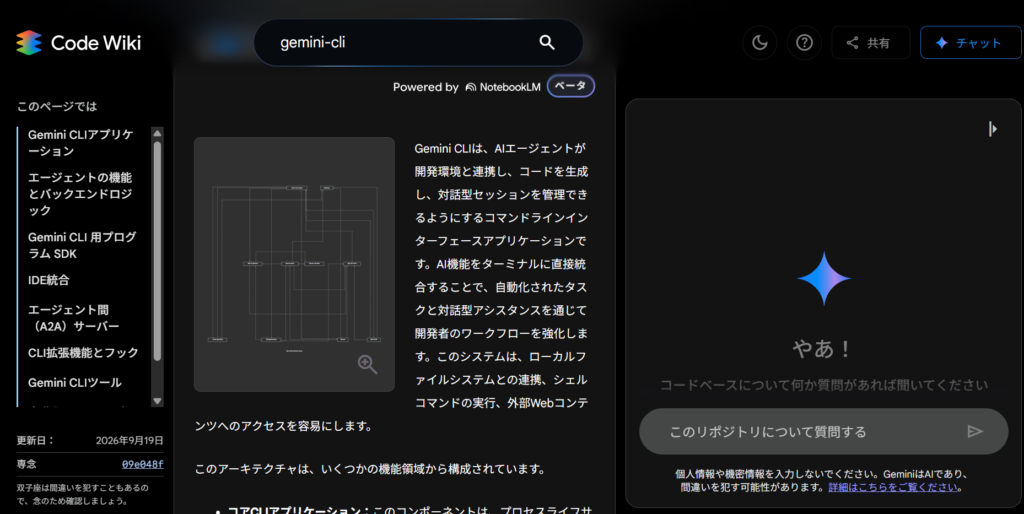This screenshot has width=1024, height=514.
Task: Go to エージェントの機能とバックエンドロジック section
Action: 80,194
